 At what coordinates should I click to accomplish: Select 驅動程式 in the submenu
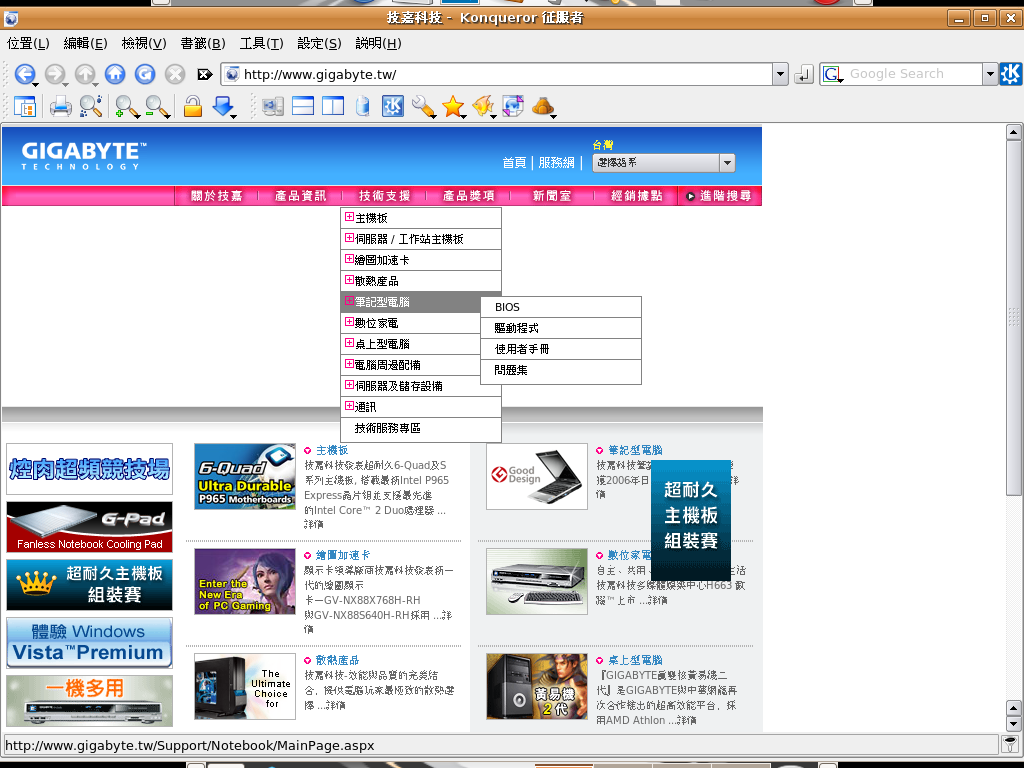coord(517,328)
